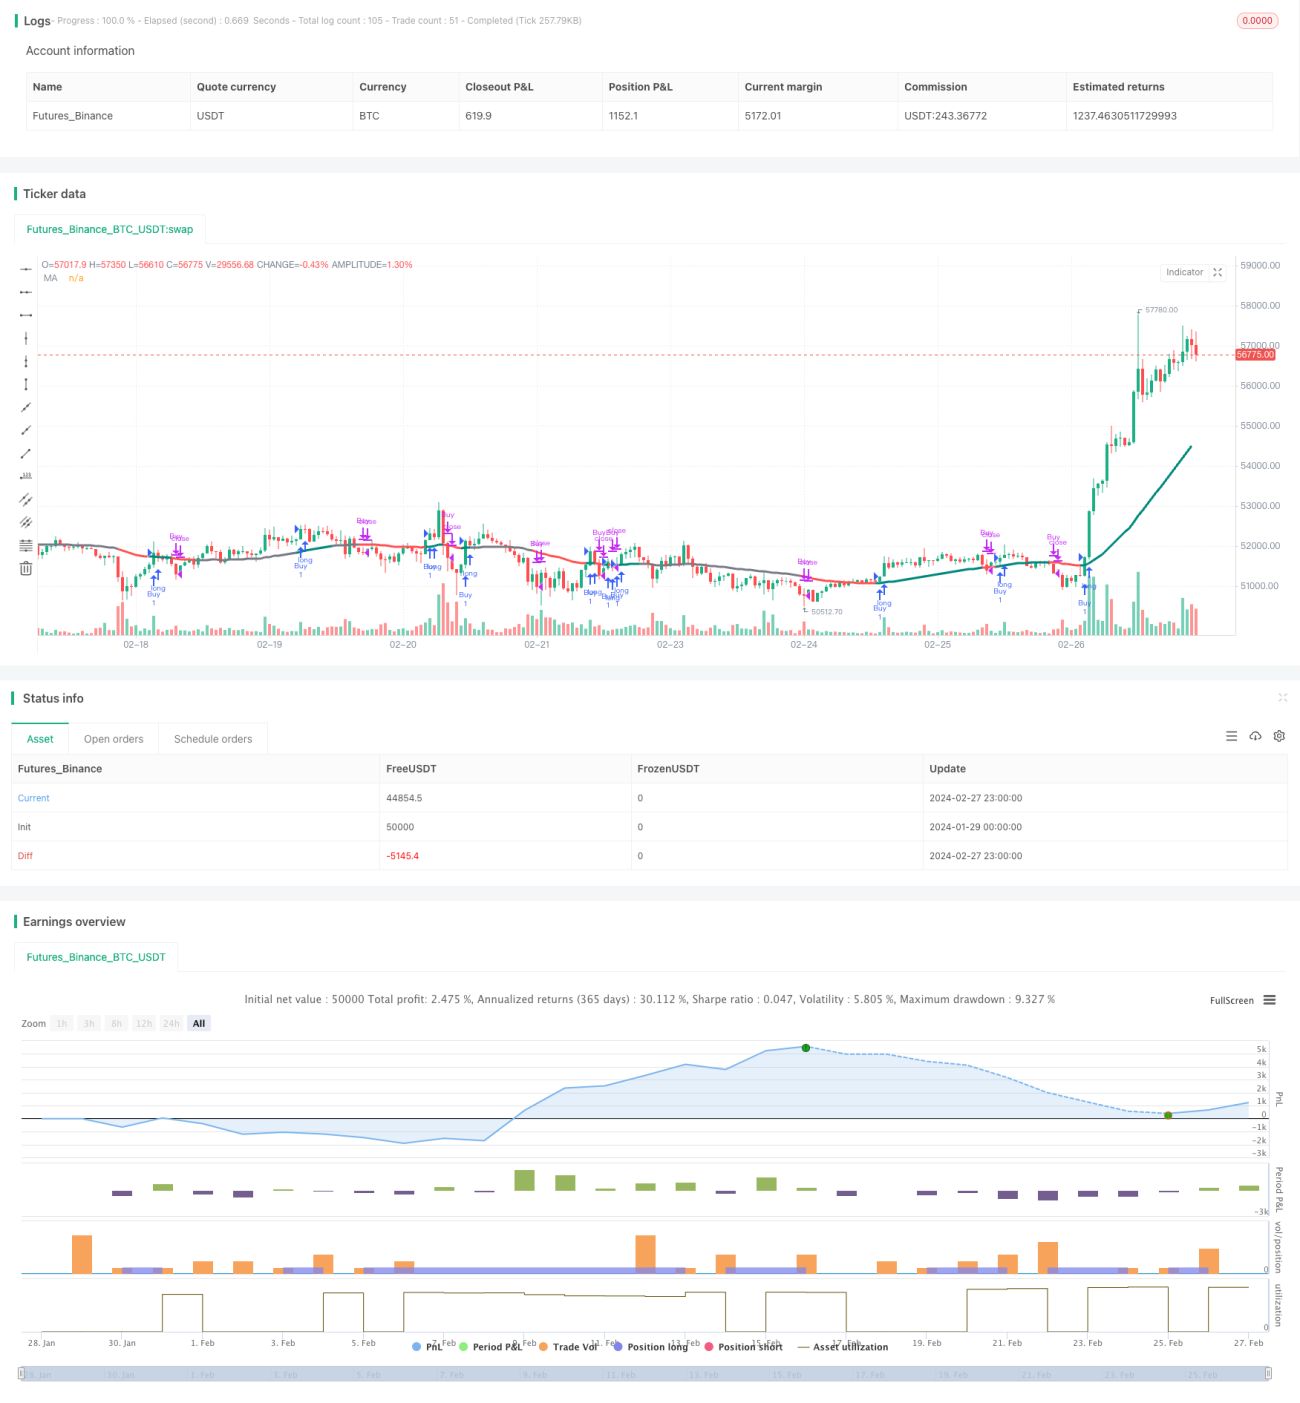Click the expand icon beside Indicator
Viewport: 1300px width, 1403px height.
coord(1217,272)
